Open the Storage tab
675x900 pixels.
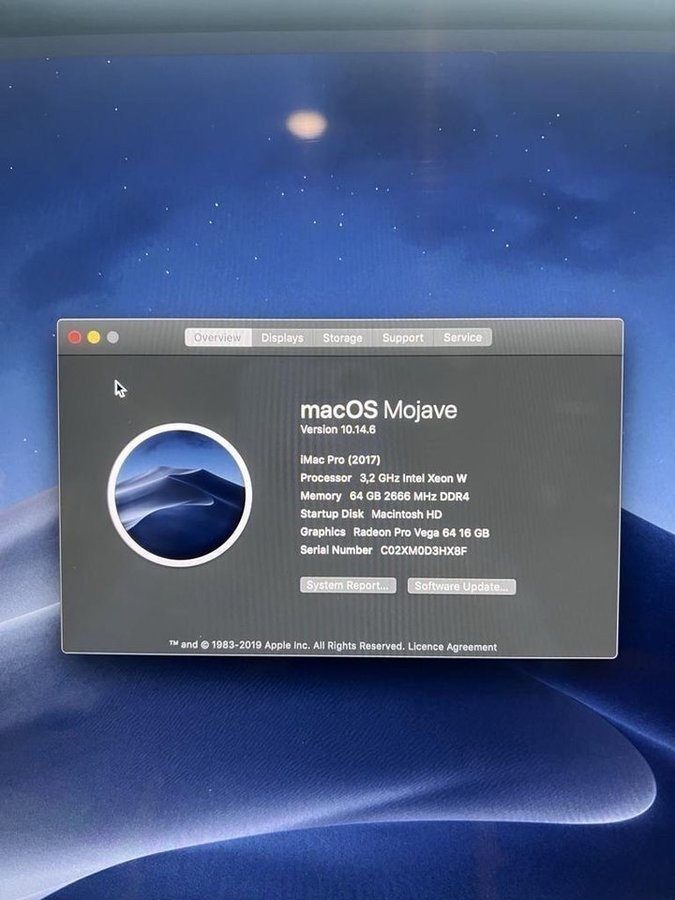point(343,338)
